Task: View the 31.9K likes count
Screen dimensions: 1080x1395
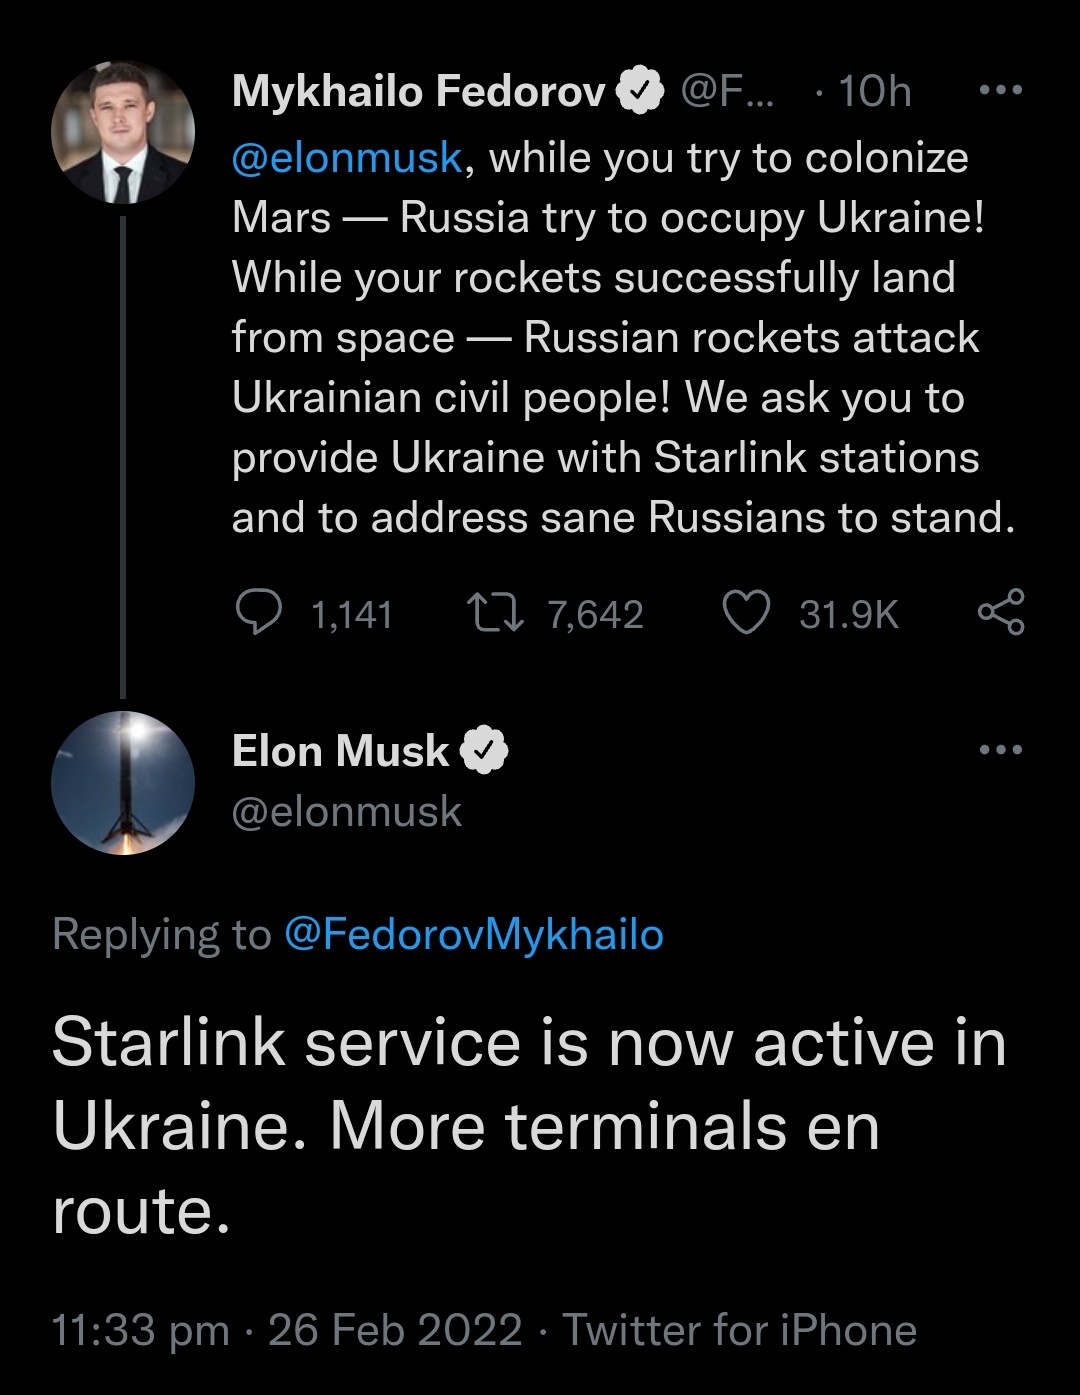Action: point(849,615)
